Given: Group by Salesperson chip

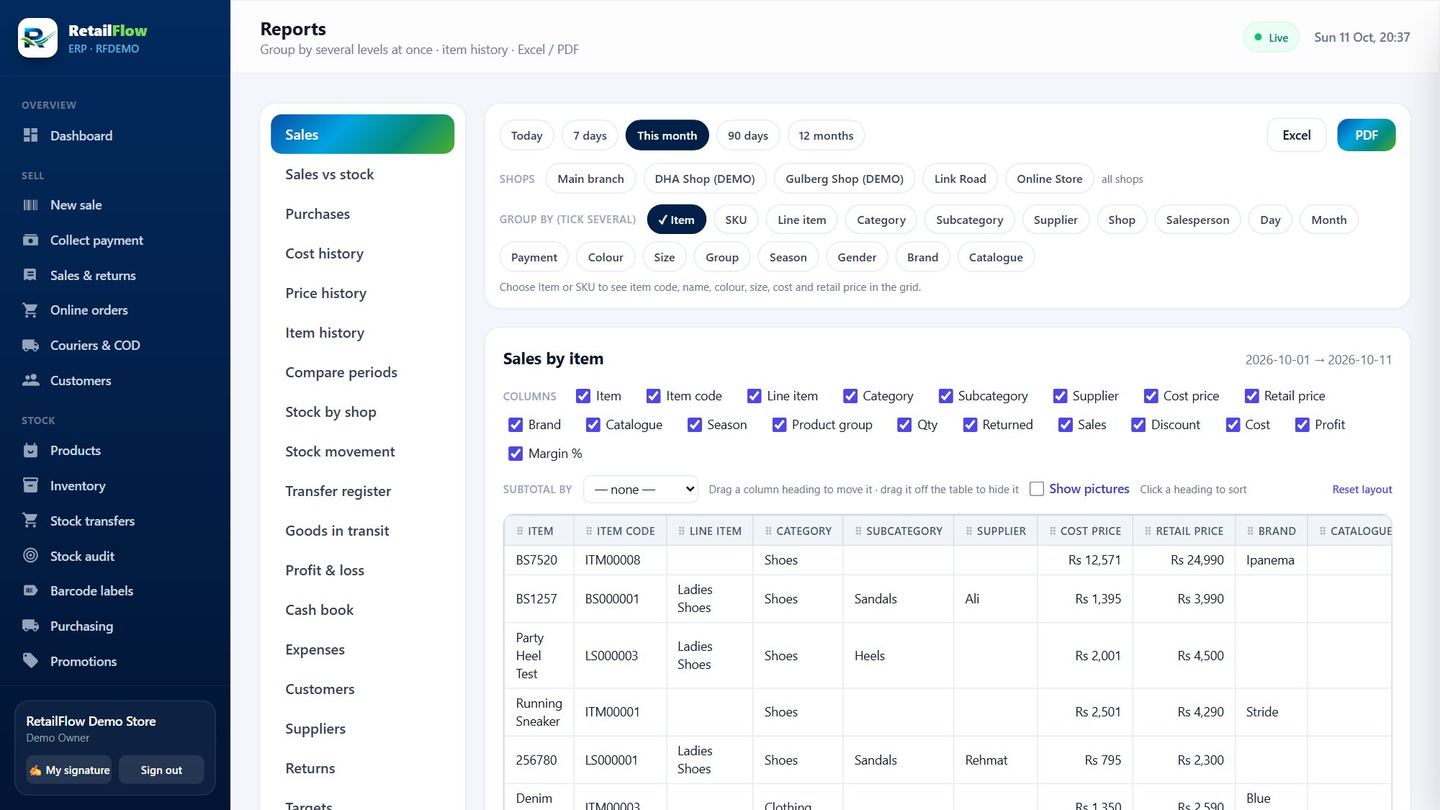Looking at the screenshot, I should click(1198, 220).
